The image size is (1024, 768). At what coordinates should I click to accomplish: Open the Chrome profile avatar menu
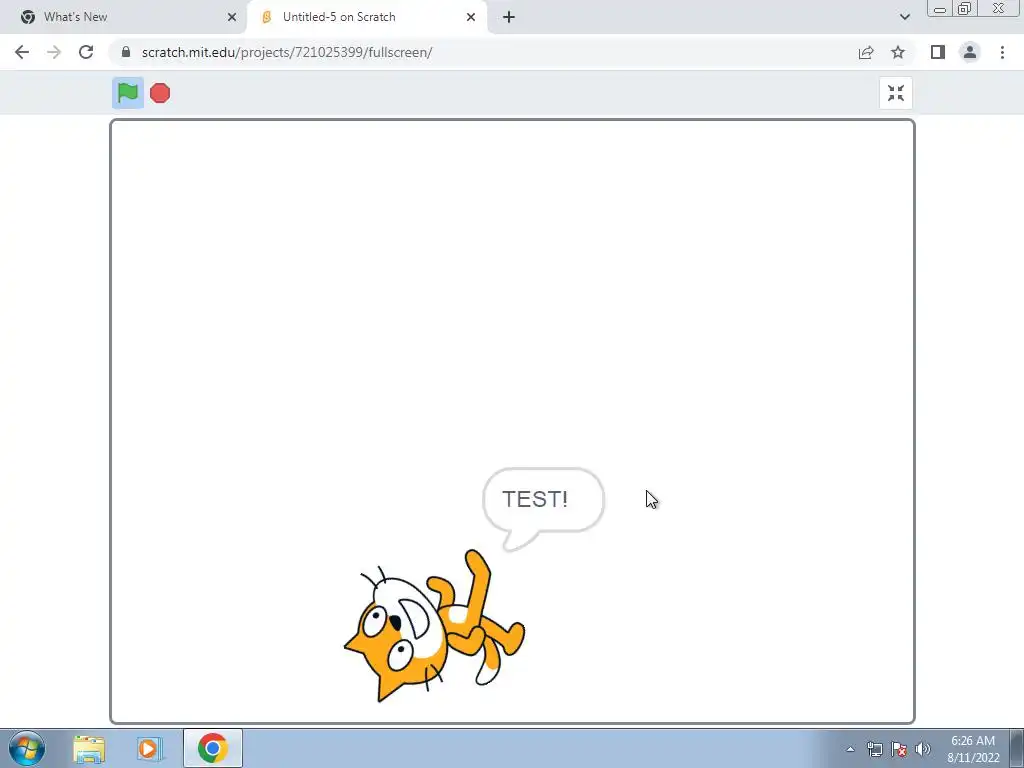(970, 52)
